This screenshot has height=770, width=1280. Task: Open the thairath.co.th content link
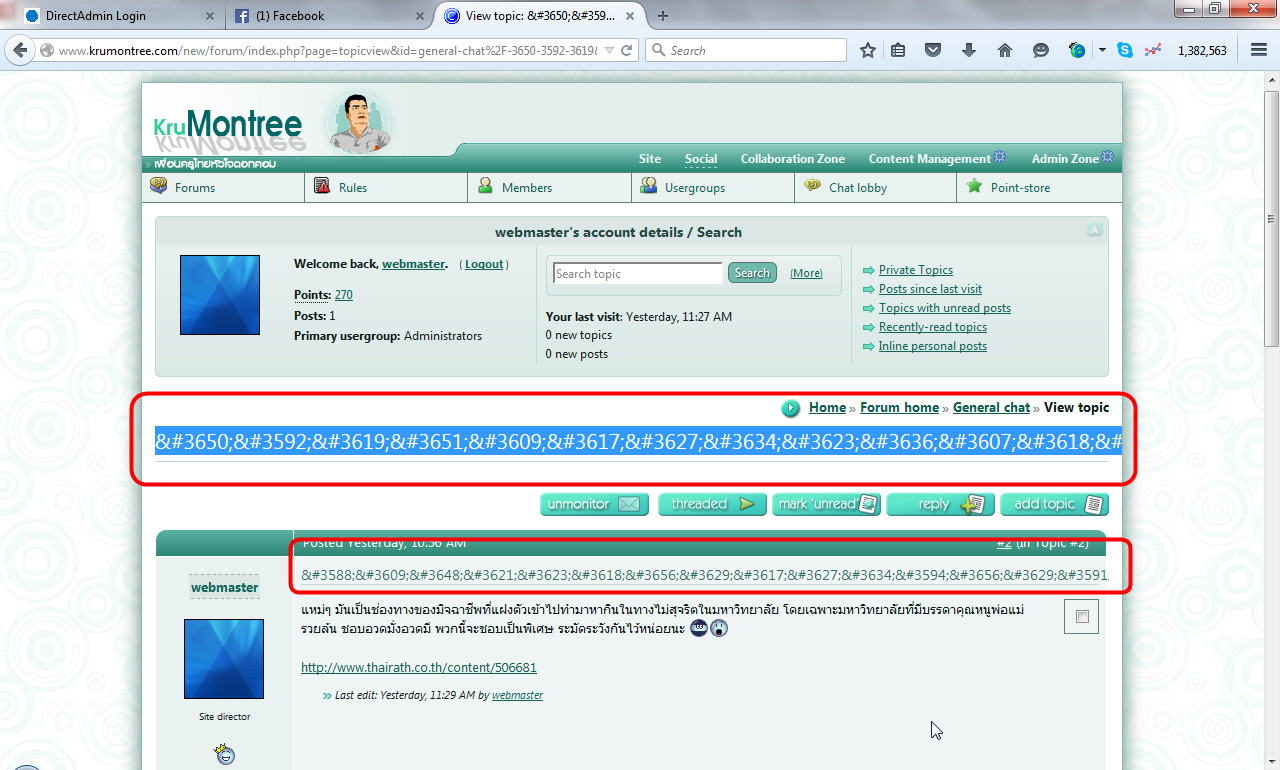[419, 667]
